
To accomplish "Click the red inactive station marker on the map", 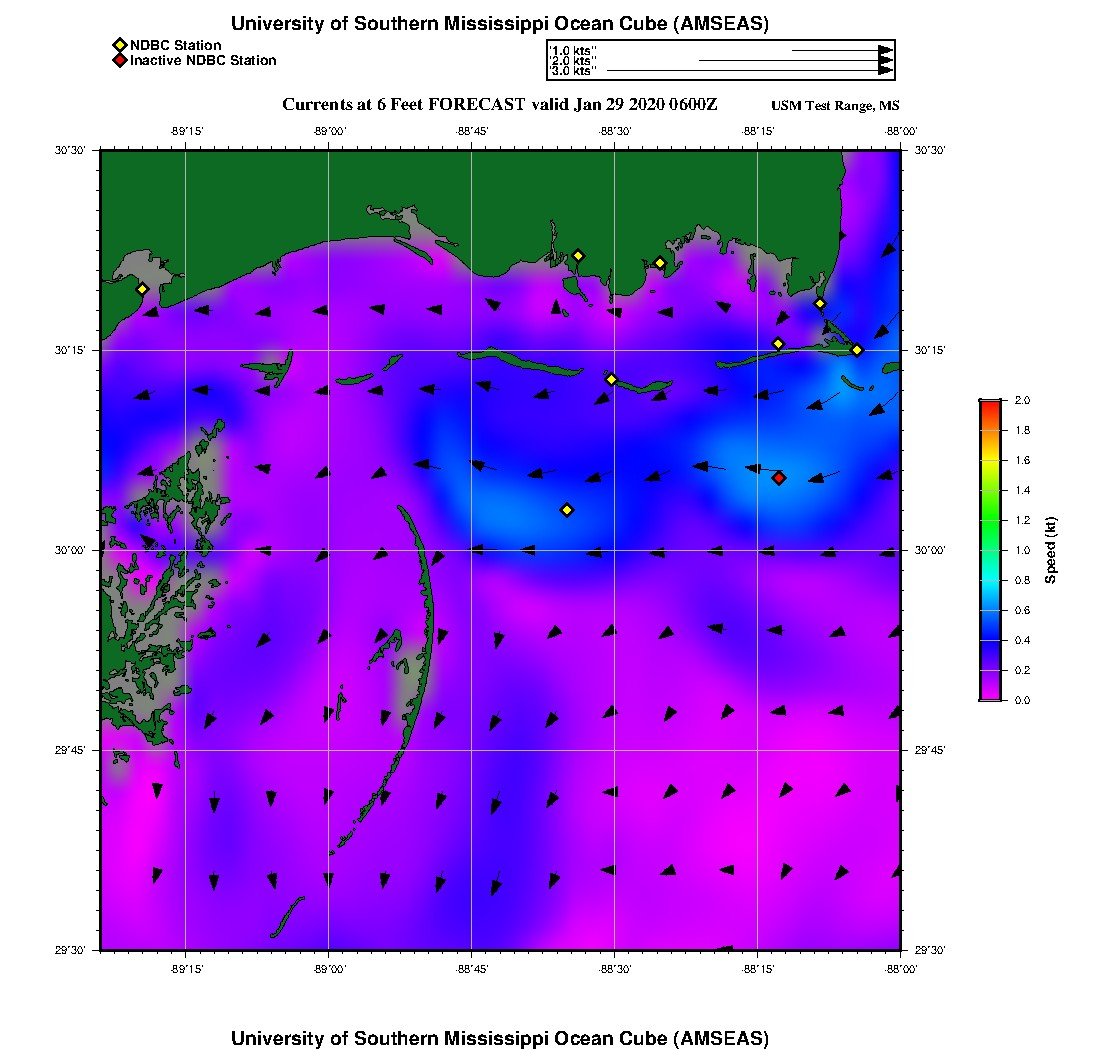I will (x=779, y=478).
